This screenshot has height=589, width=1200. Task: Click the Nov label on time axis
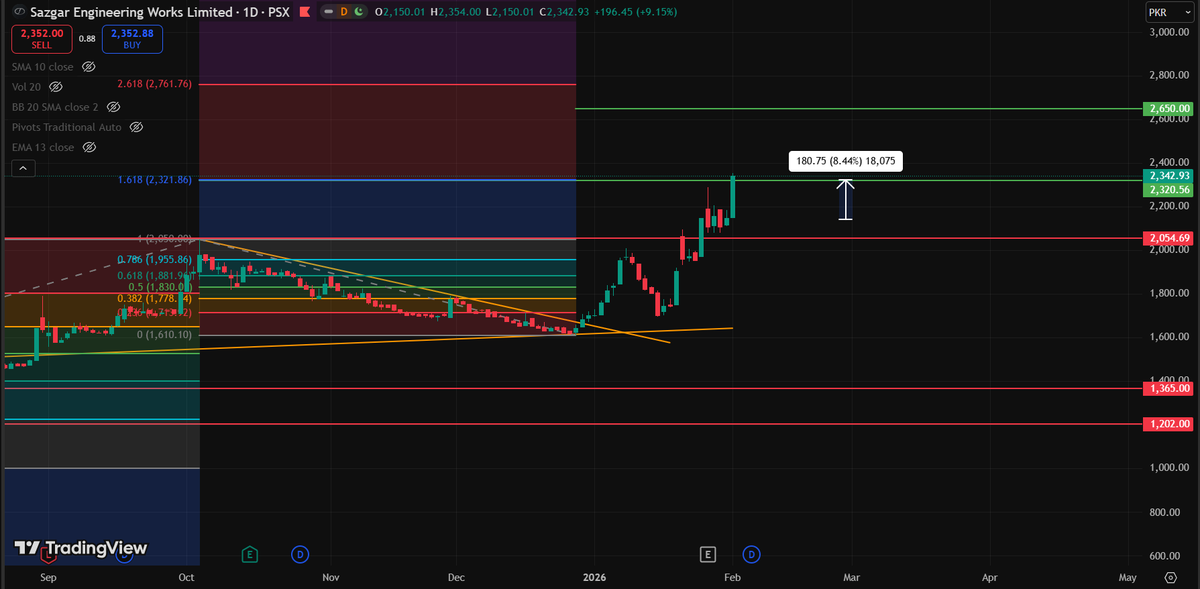tap(331, 577)
